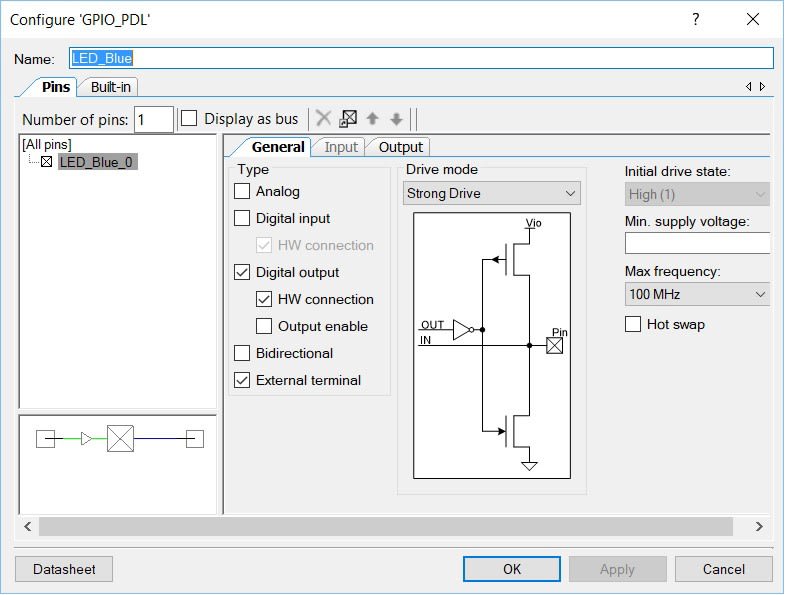This screenshot has height=595, width=785.
Task: Uncheck HW connection under Digital output
Action: [x=264, y=299]
